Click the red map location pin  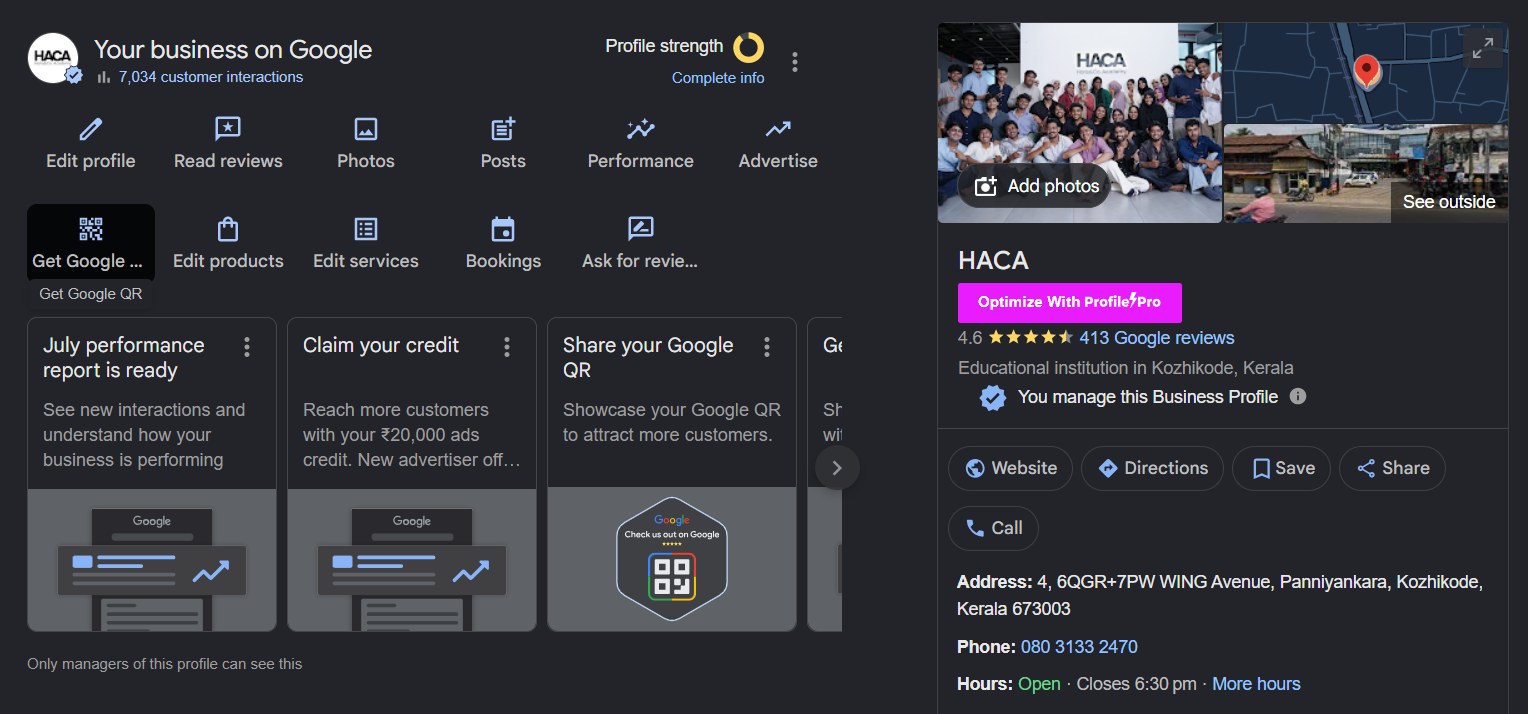pos(1366,73)
